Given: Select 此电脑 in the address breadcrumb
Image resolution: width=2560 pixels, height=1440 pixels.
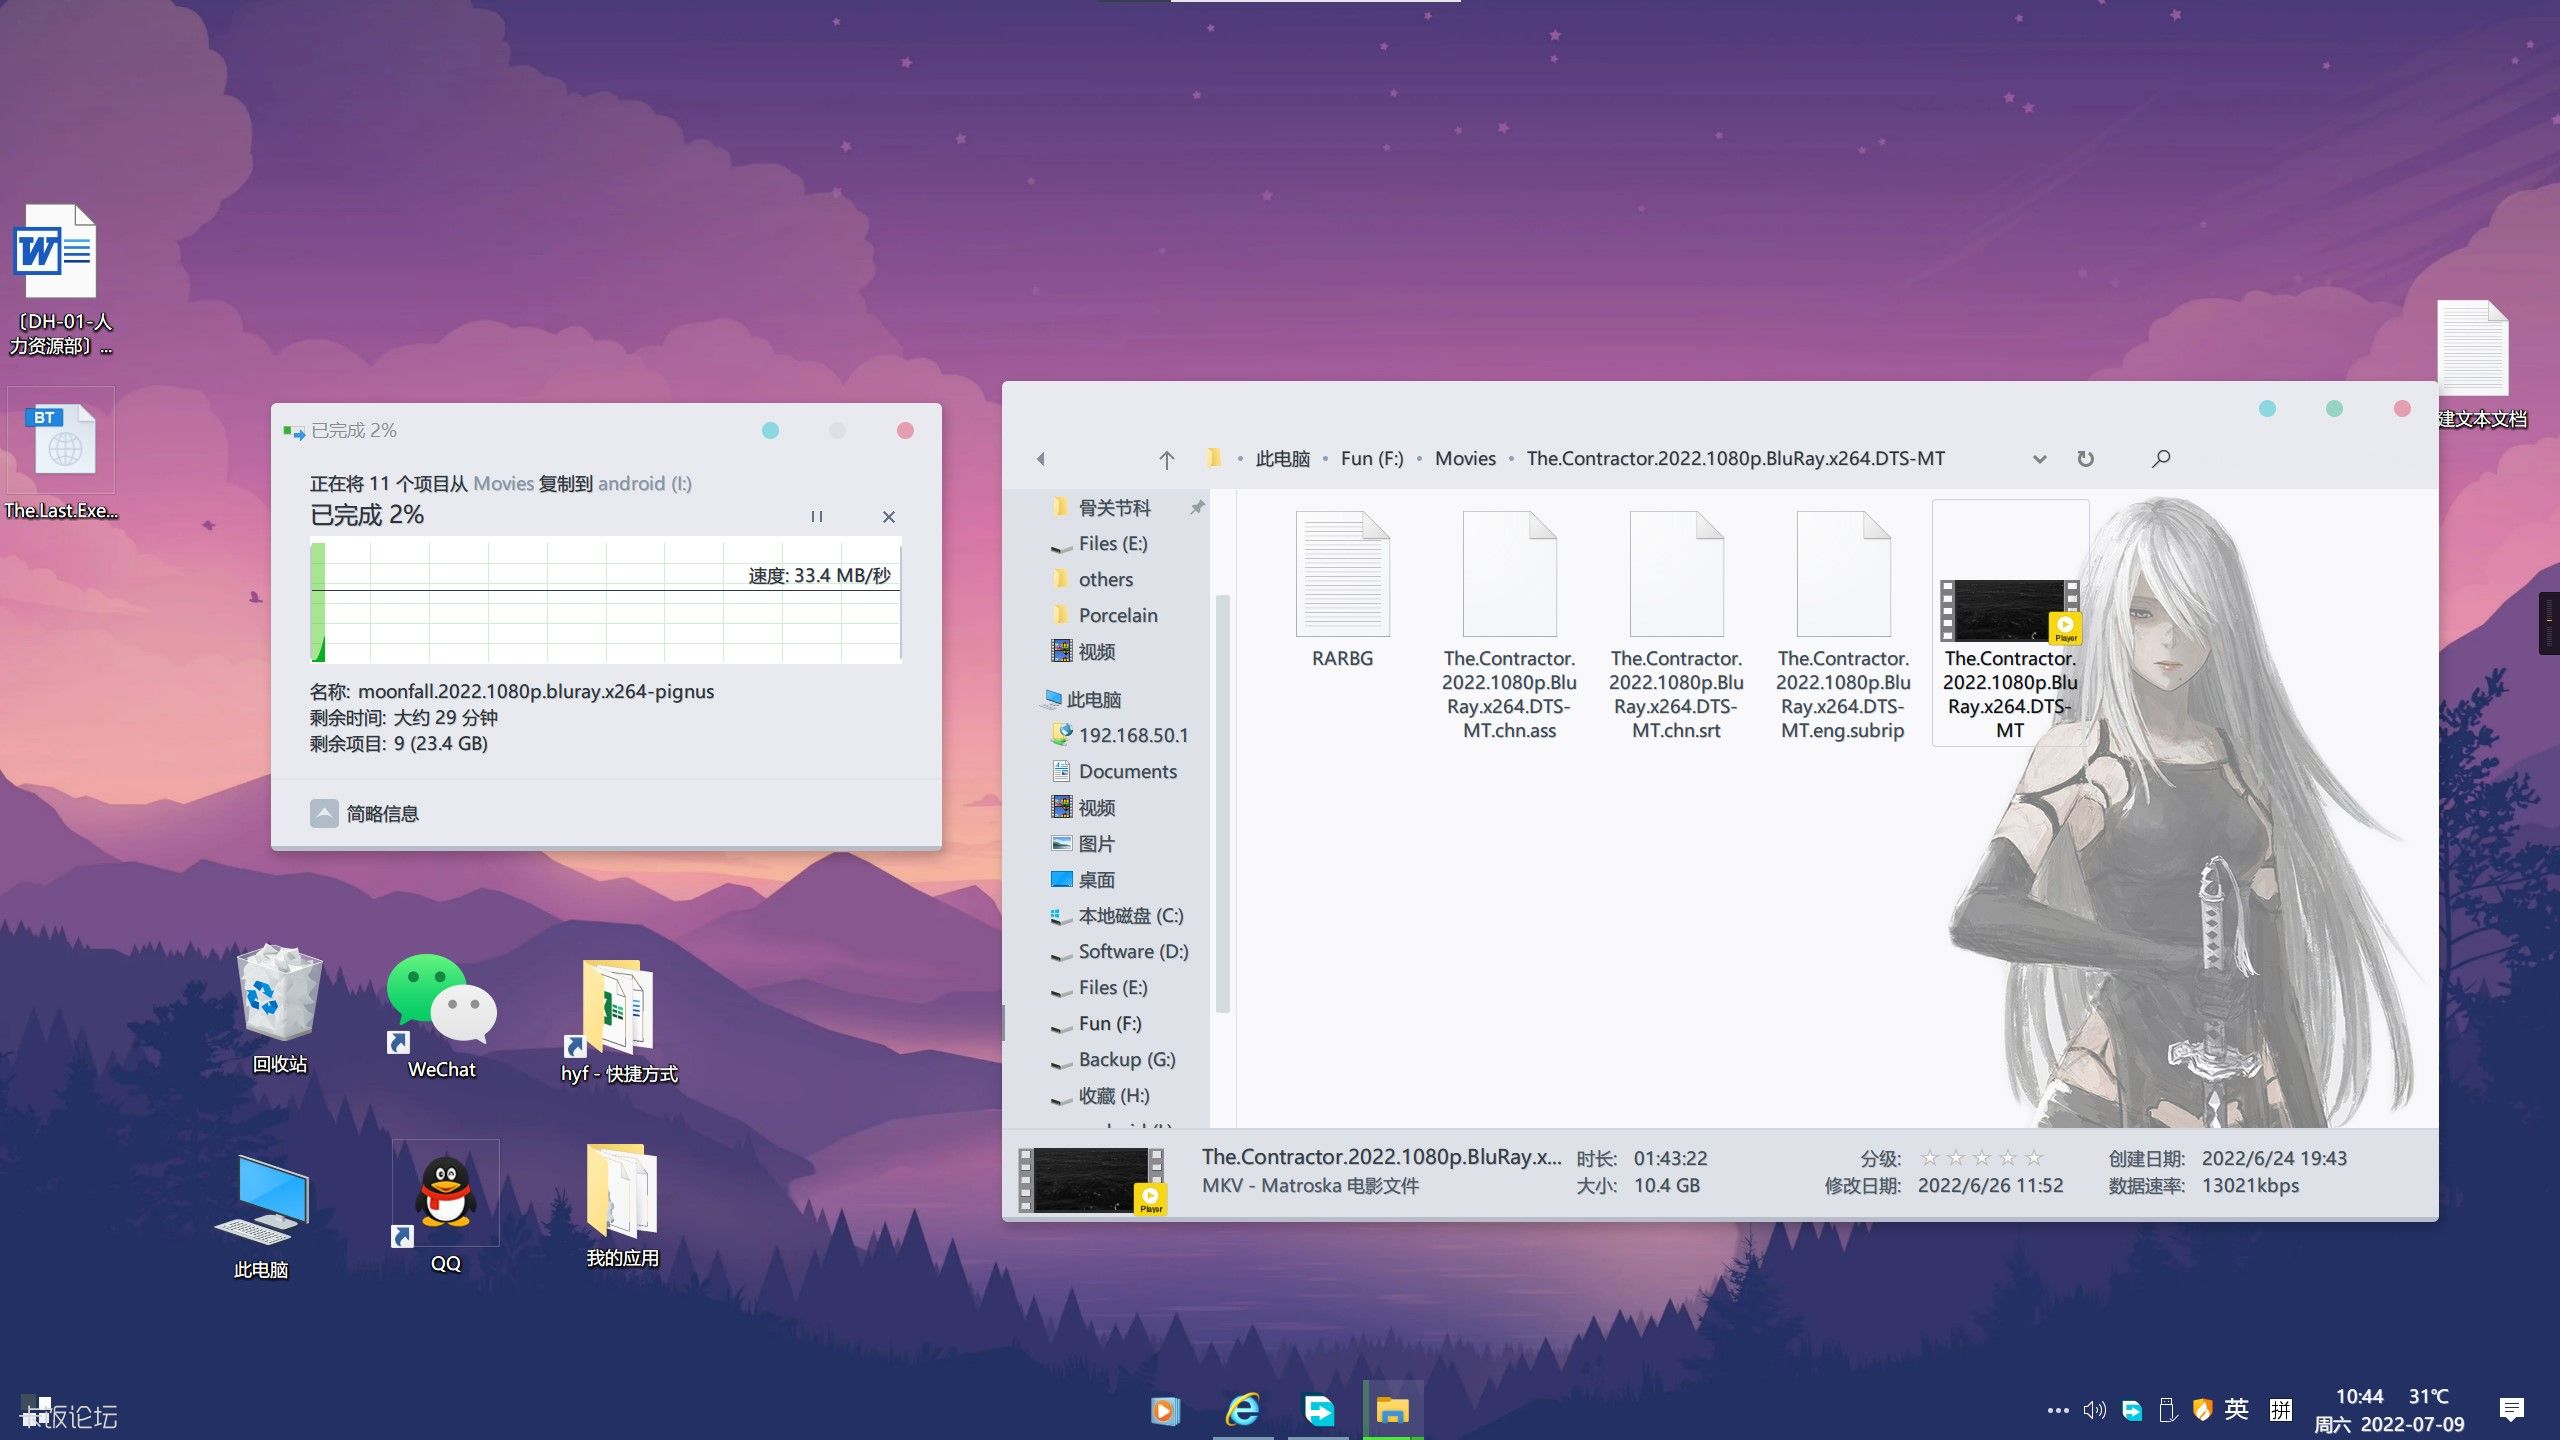Looking at the screenshot, I should pos(1282,458).
